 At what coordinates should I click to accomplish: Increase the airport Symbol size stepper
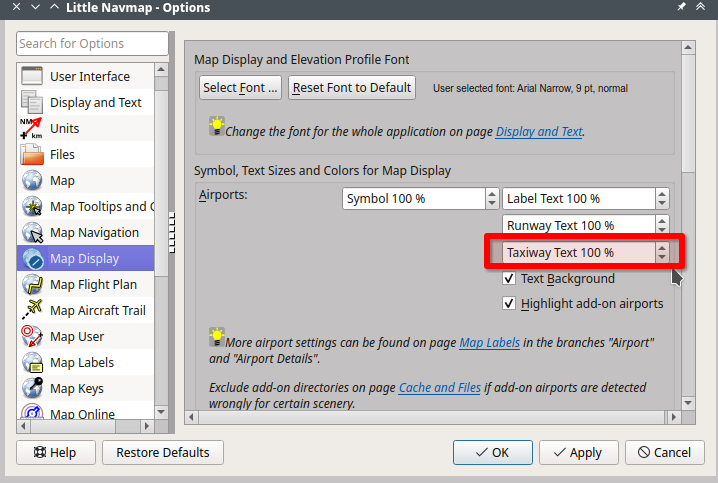point(492,194)
